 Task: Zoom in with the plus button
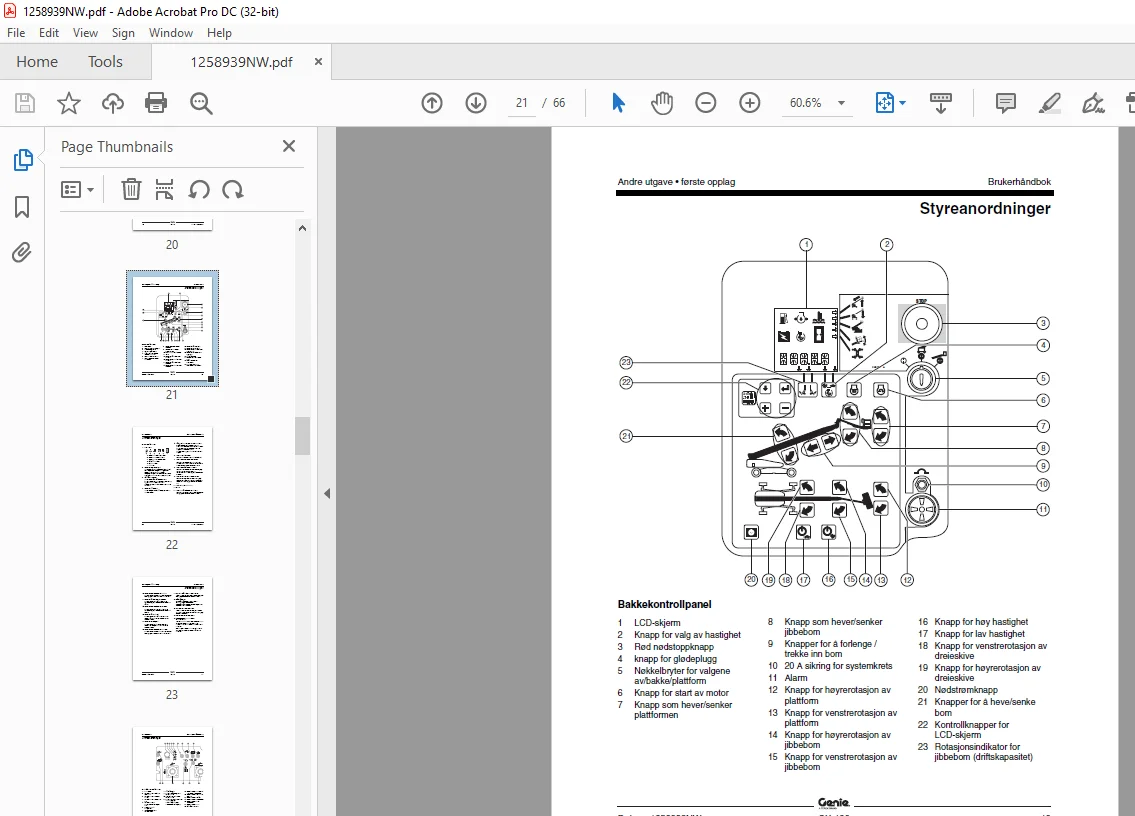[x=749, y=103]
